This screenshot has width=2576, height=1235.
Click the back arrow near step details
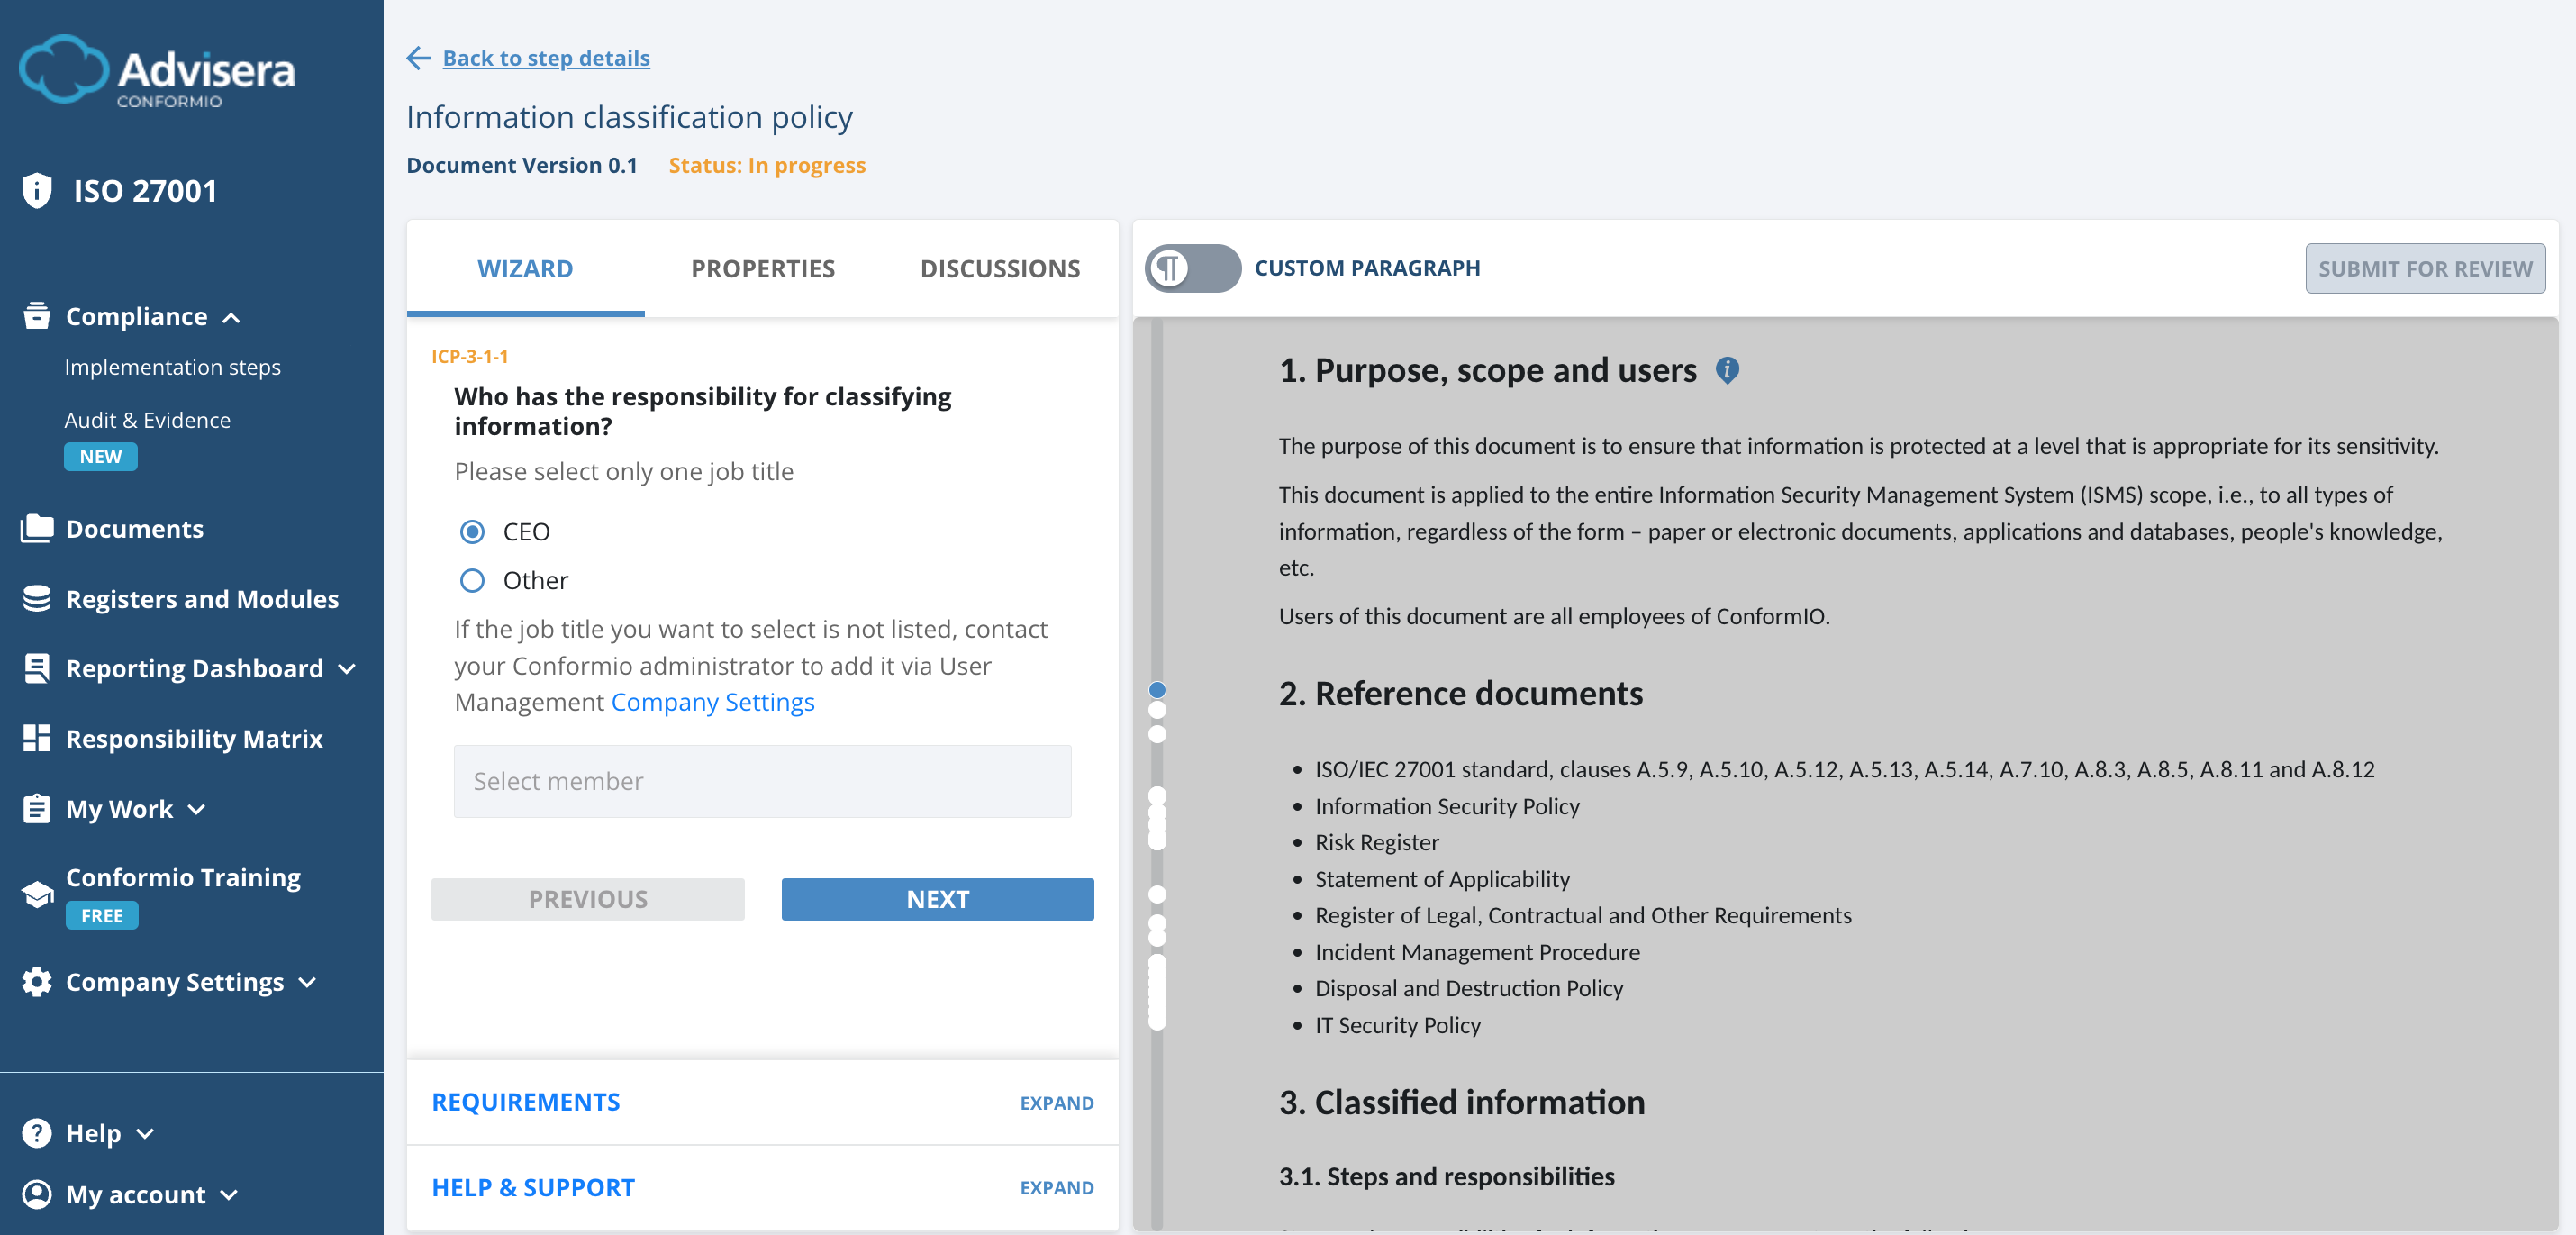[418, 58]
